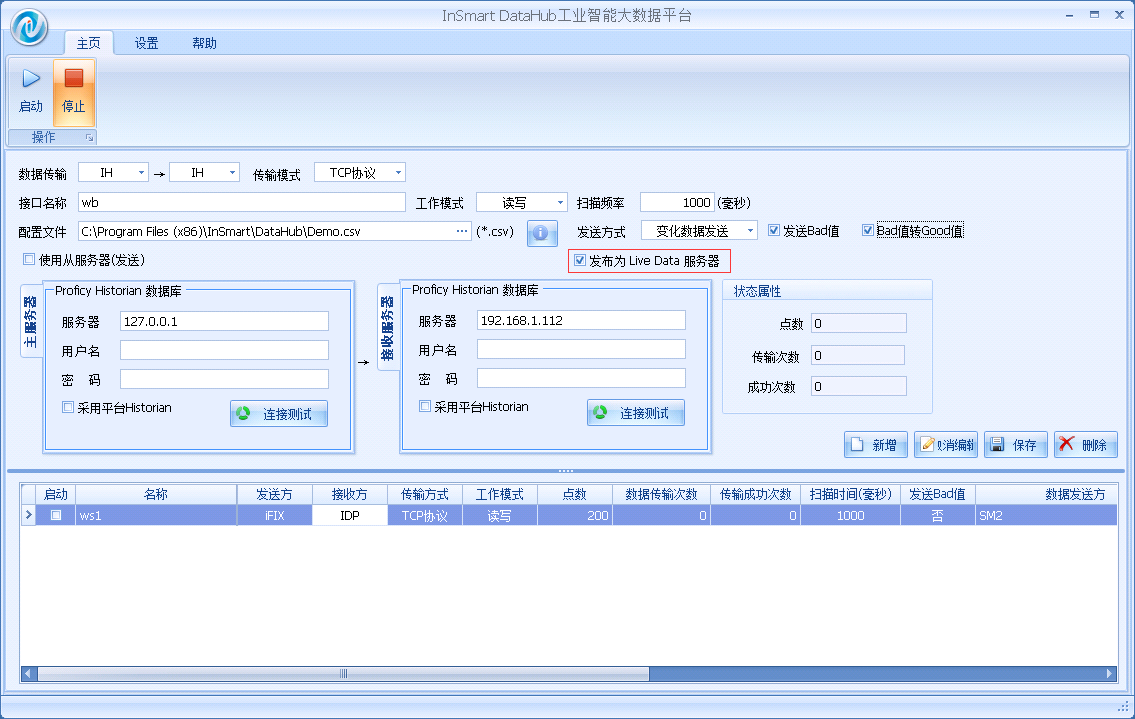
Task: Click receiving server 连接测试 button
Action: tap(636, 413)
